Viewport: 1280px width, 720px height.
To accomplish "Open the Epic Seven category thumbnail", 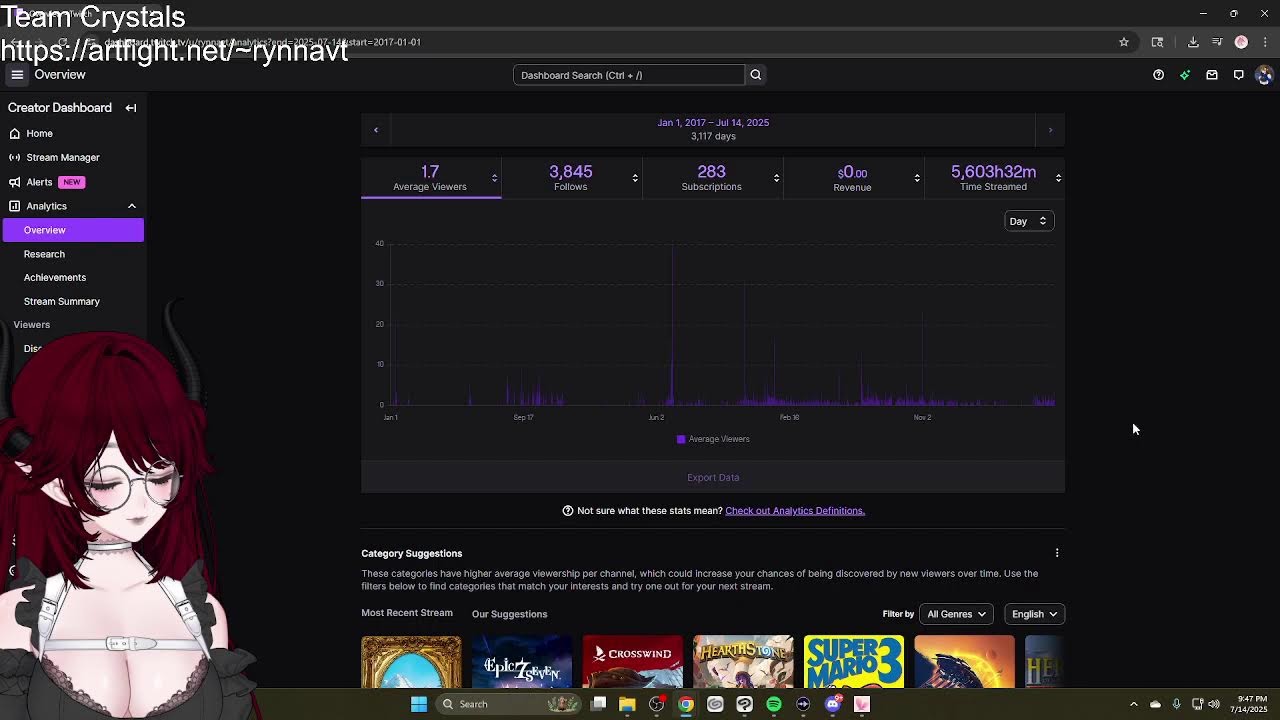I will click(x=522, y=662).
